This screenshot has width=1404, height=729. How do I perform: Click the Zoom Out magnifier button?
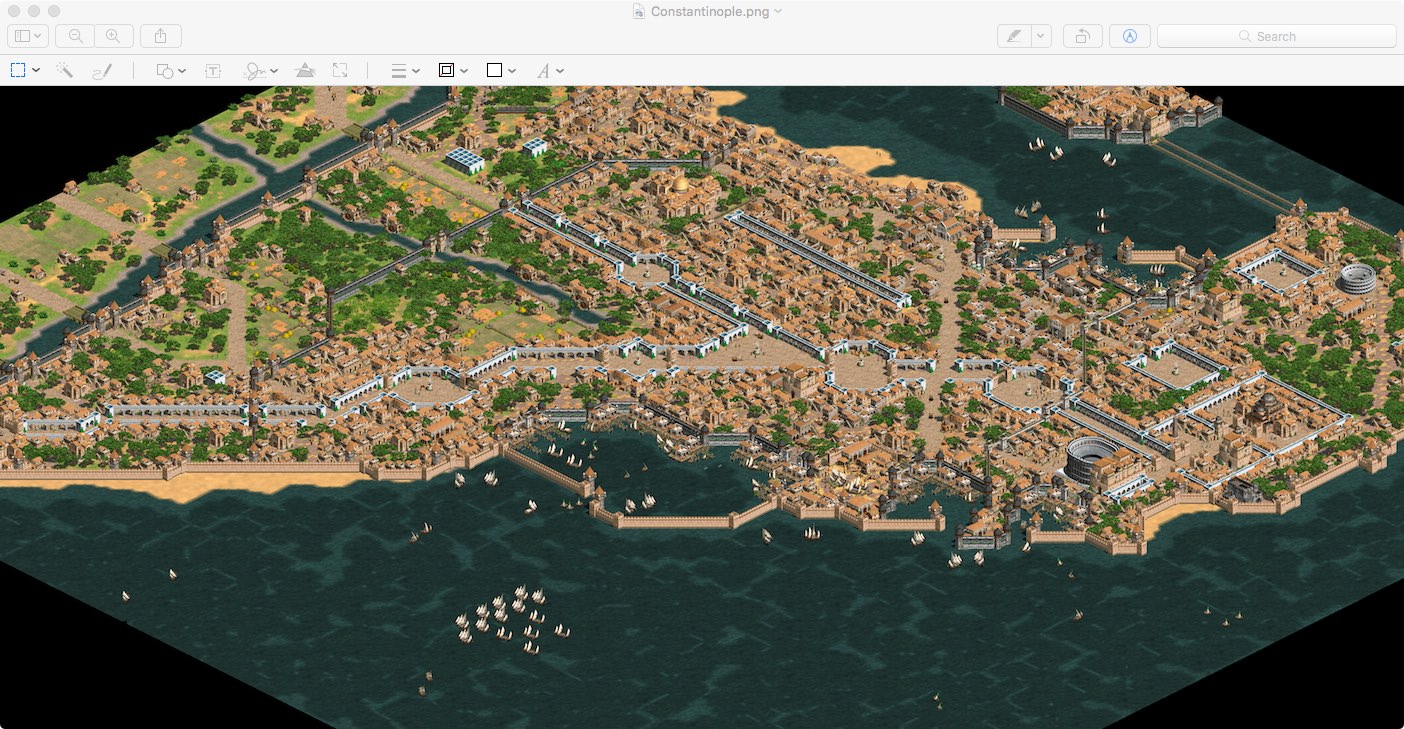[75, 36]
